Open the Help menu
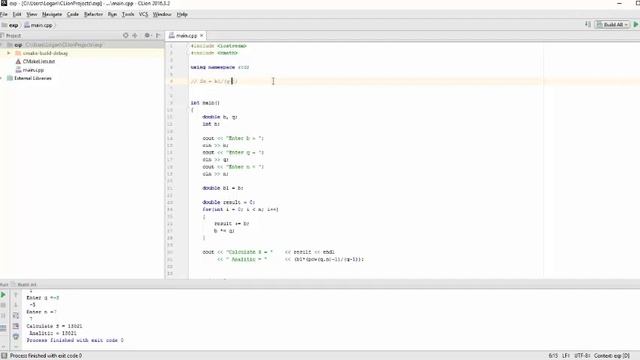 click(x=182, y=14)
